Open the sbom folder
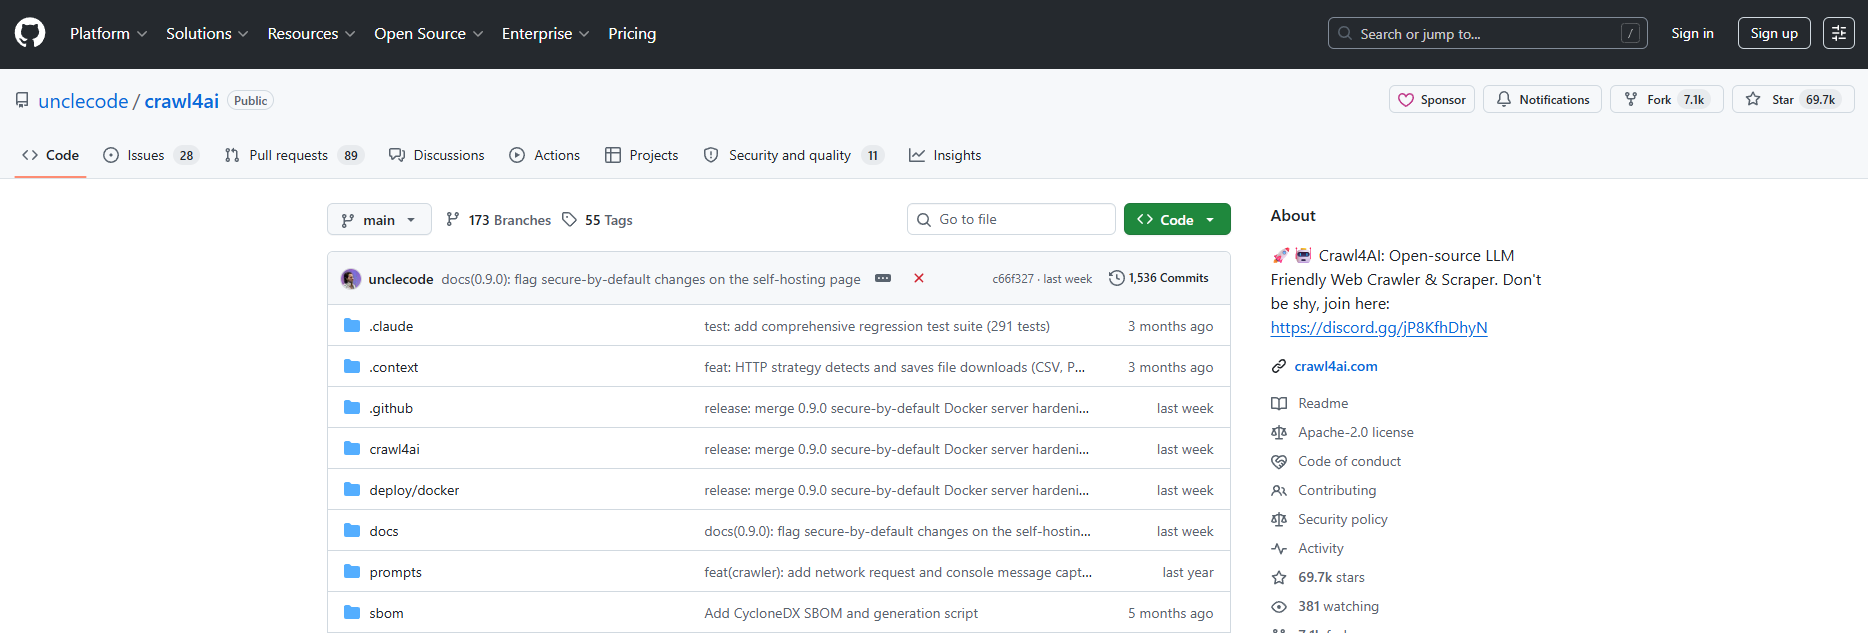This screenshot has height=633, width=1868. (x=386, y=613)
